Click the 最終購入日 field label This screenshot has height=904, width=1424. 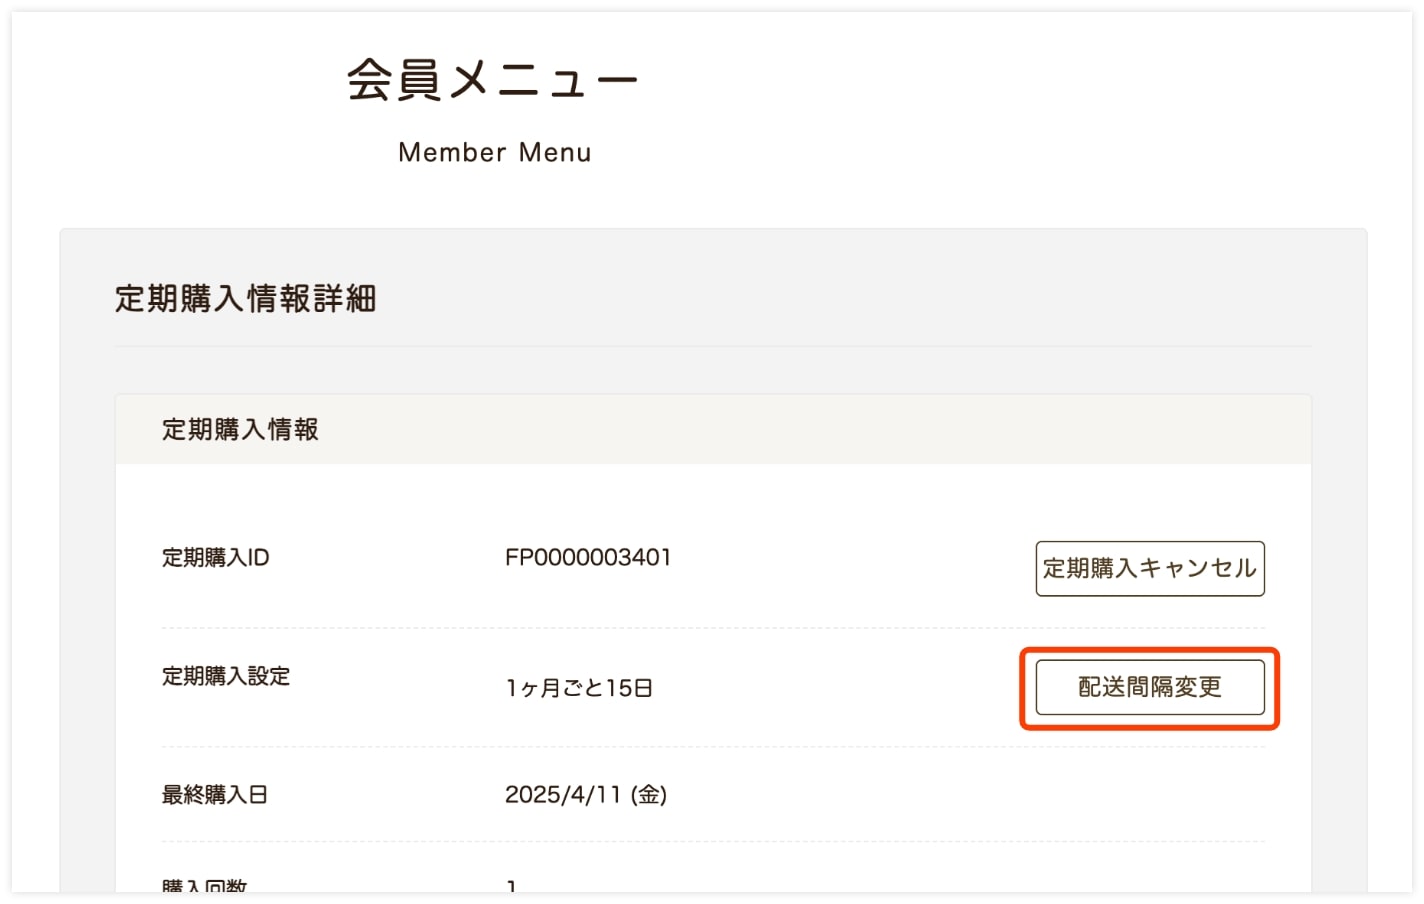pos(215,795)
